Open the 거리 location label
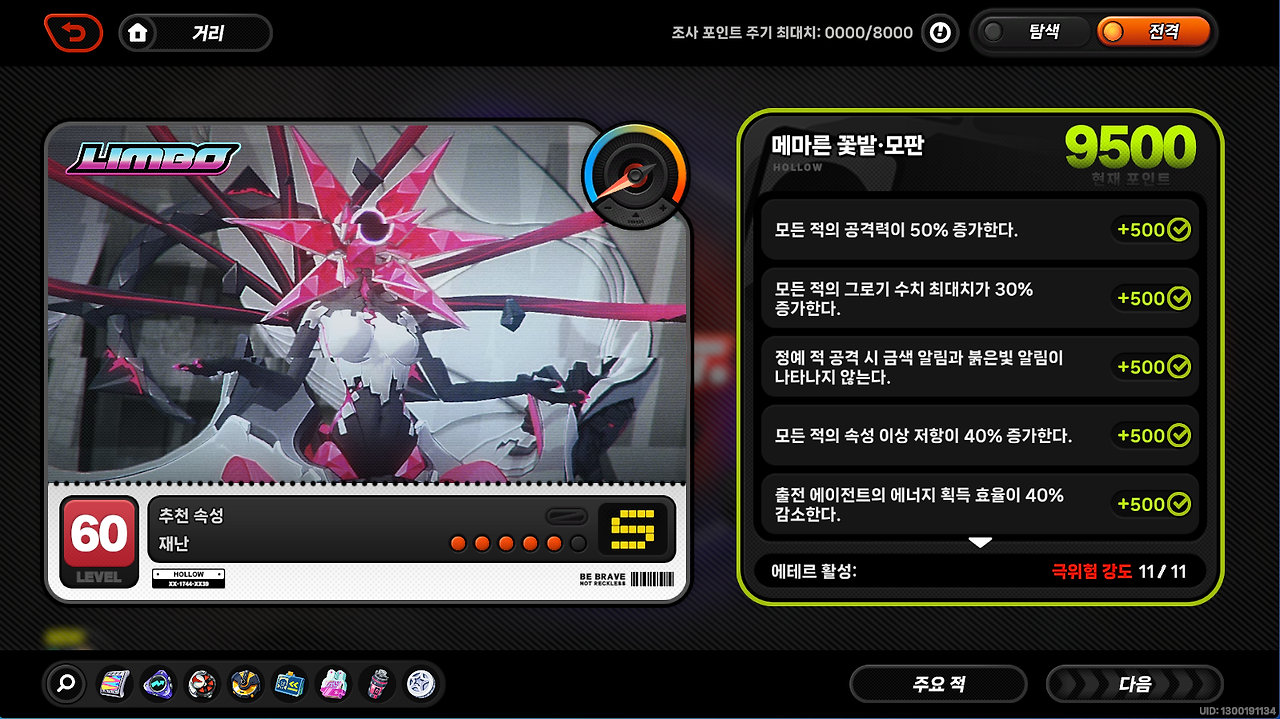 click(208, 33)
